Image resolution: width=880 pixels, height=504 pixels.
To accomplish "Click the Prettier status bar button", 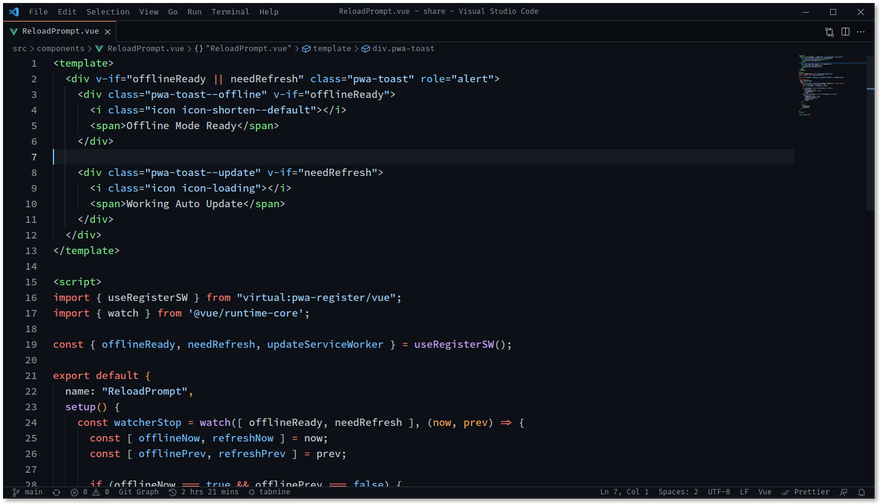I will click(806, 492).
